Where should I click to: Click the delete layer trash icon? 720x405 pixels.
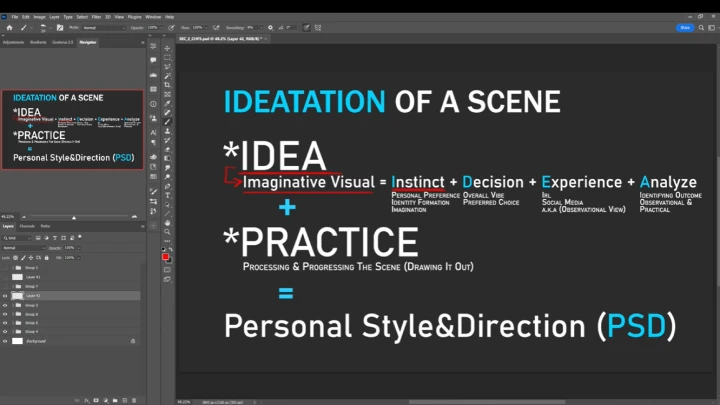pos(134,400)
